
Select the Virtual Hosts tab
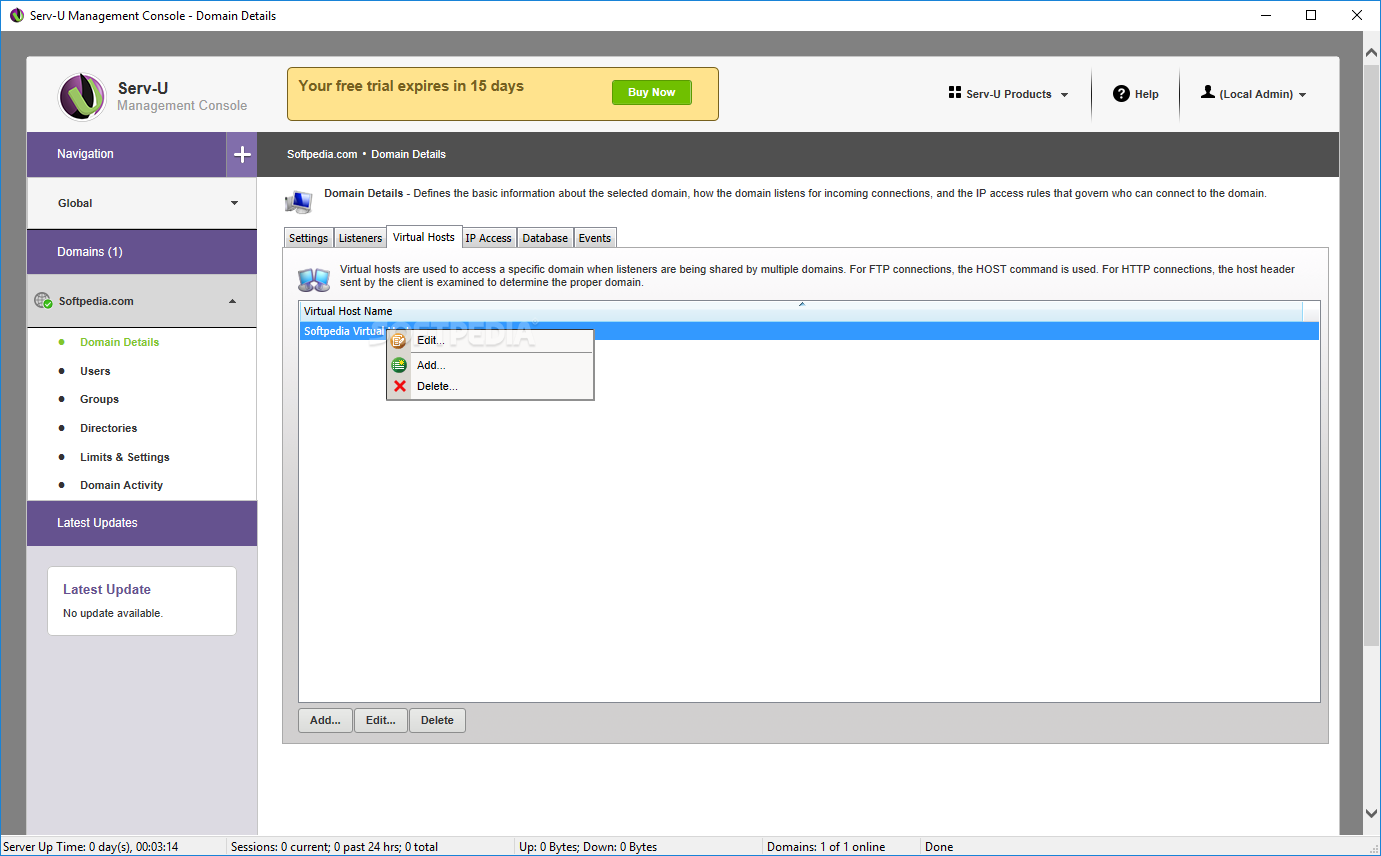(424, 237)
